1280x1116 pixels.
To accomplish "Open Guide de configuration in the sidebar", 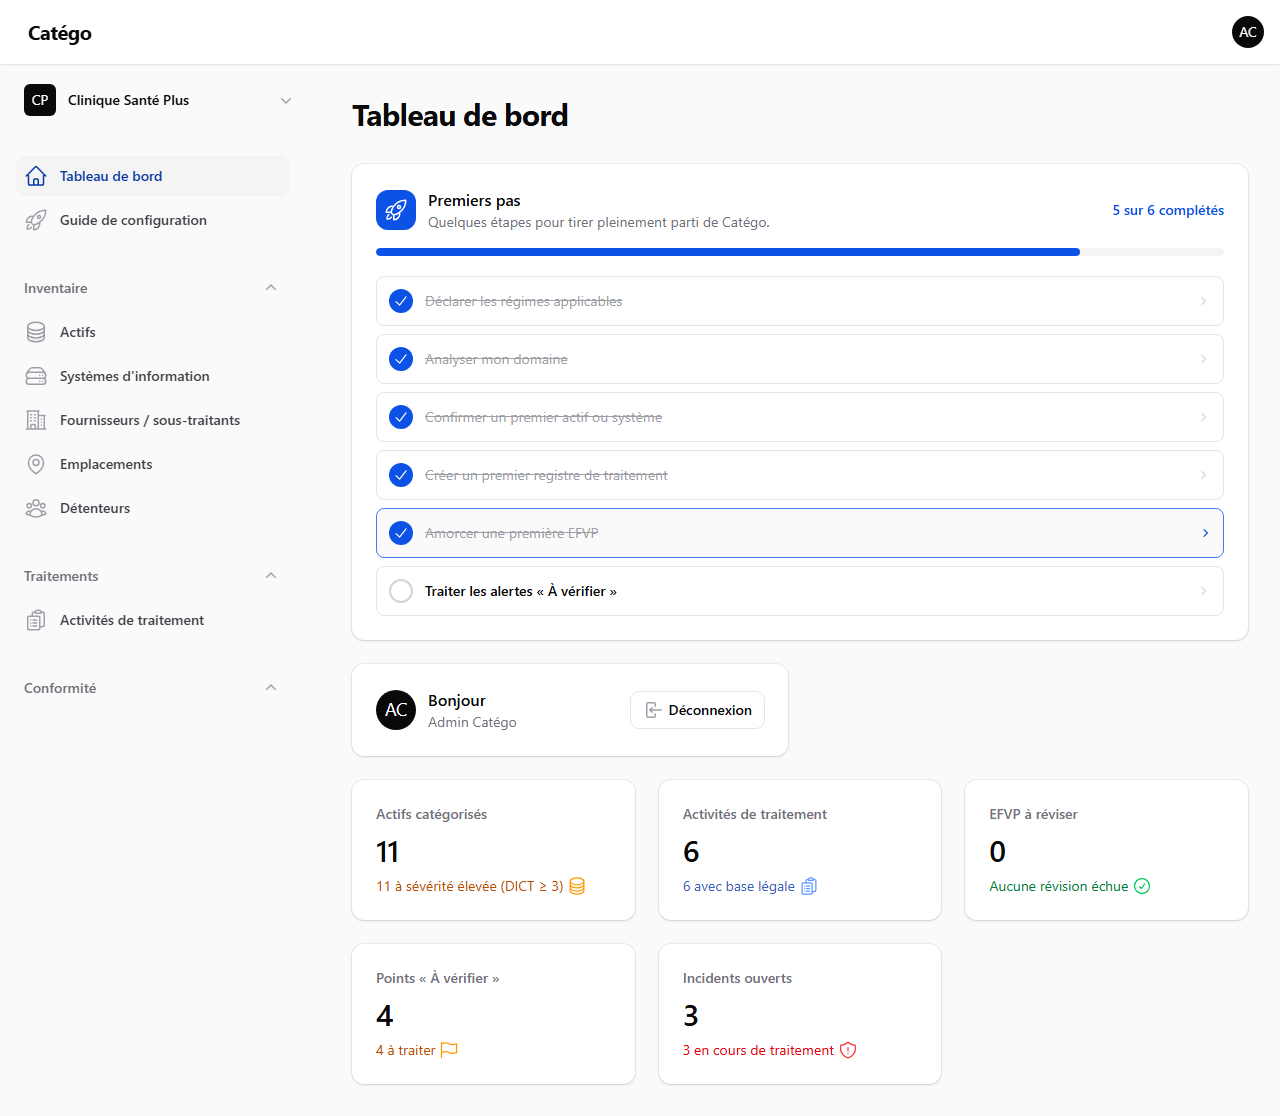I will click(x=152, y=220).
